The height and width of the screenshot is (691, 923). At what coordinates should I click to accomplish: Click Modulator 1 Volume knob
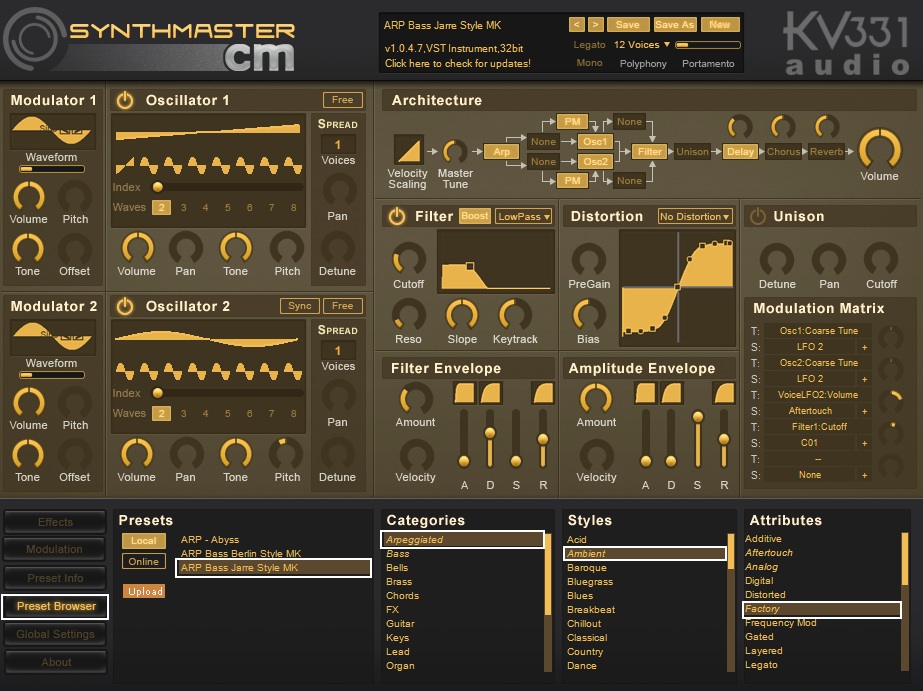(28, 197)
